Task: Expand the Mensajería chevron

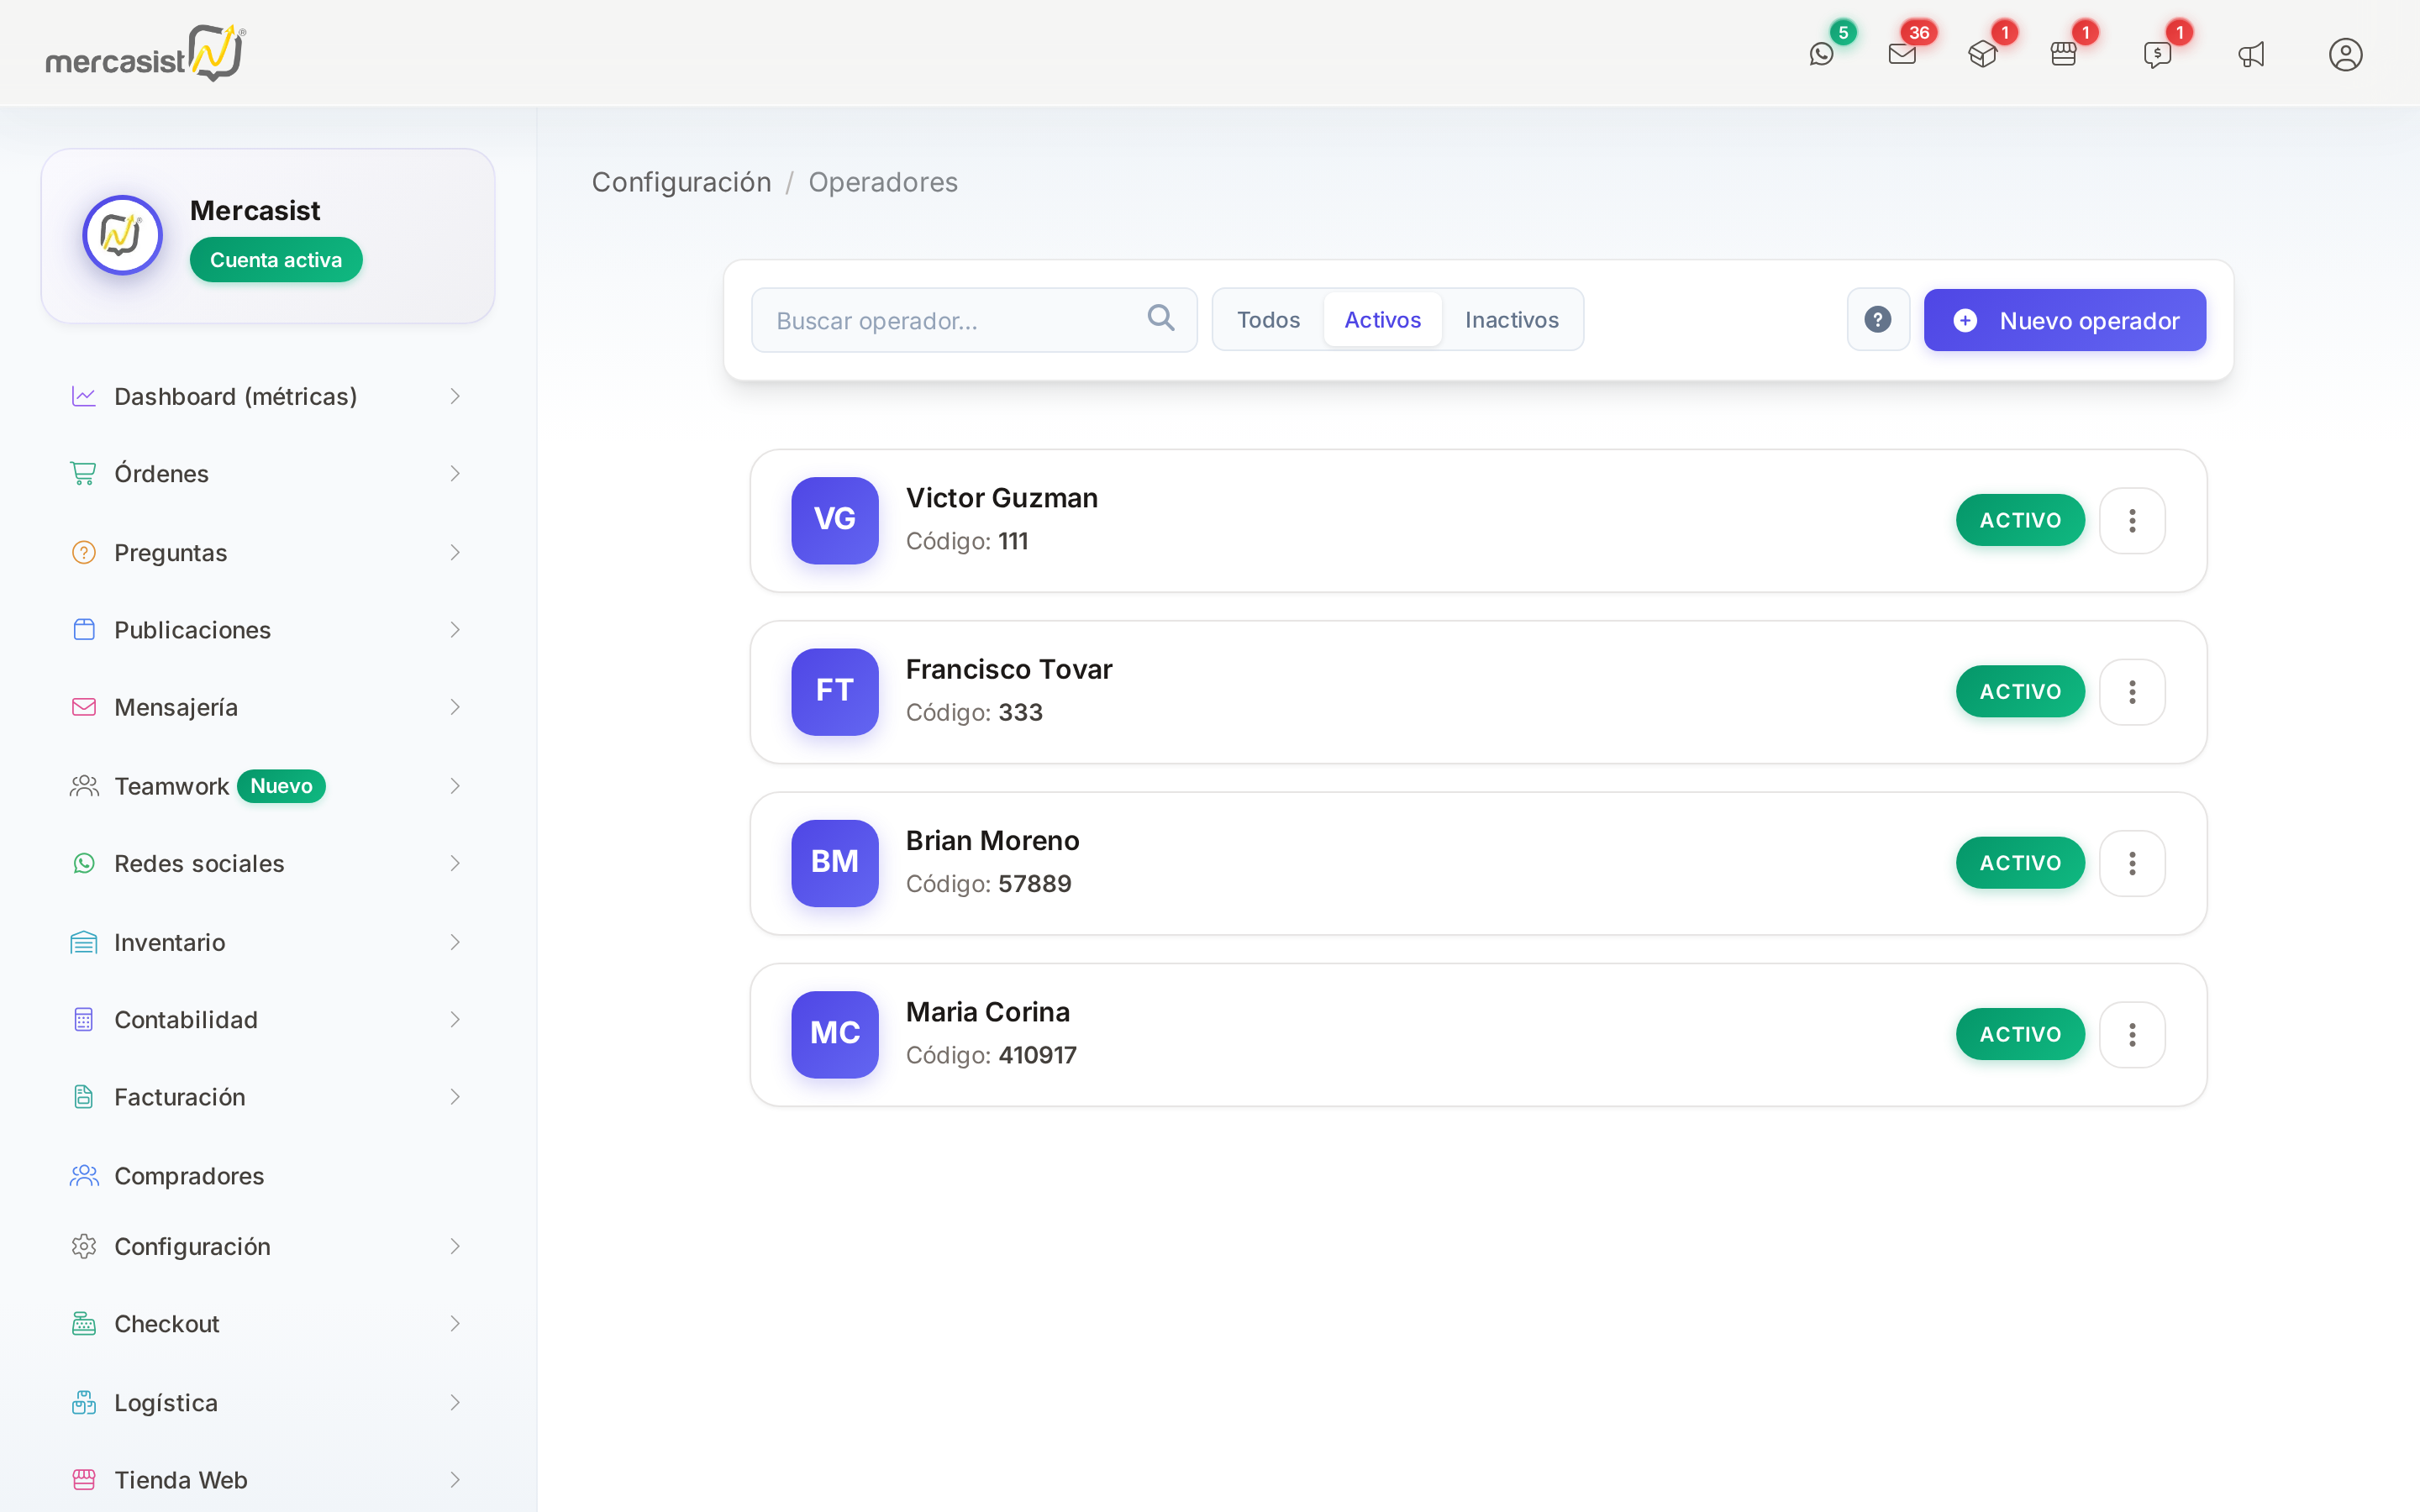Action: [x=455, y=707]
